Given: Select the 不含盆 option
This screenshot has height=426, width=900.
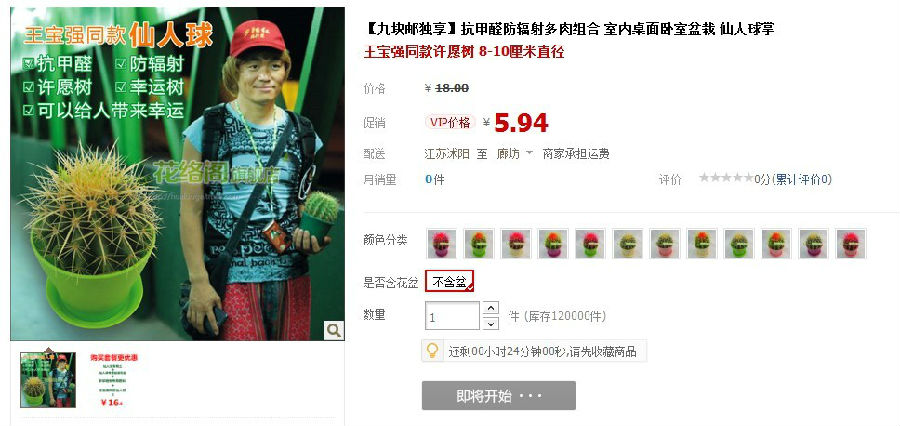Looking at the screenshot, I should (x=449, y=281).
